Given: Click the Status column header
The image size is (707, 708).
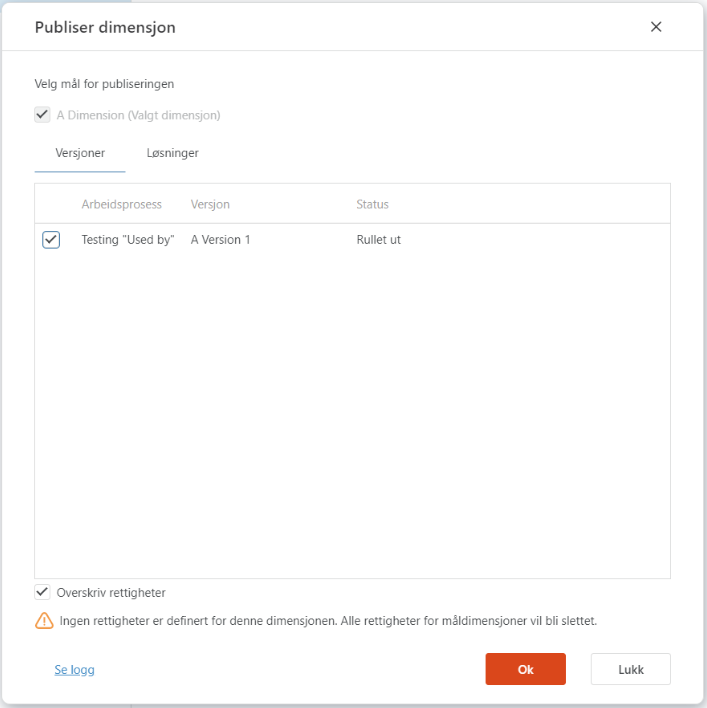Looking at the screenshot, I should pyautogui.click(x=372, y=204).
